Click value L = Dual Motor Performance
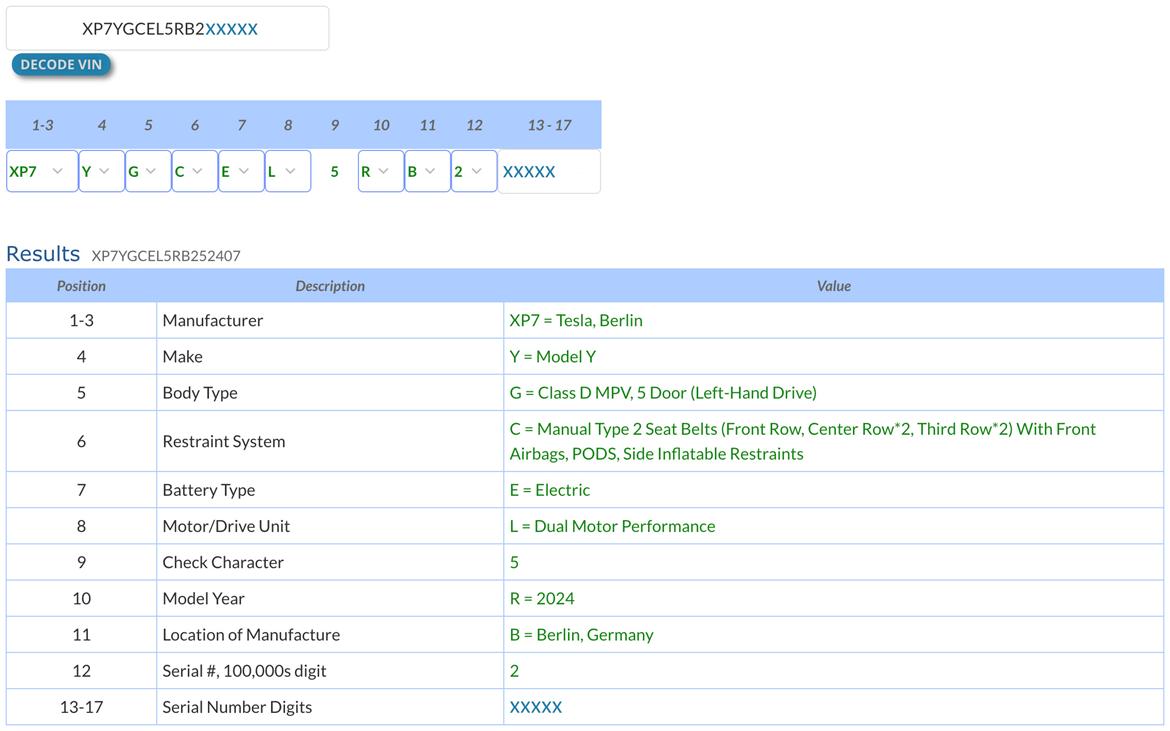Image resolution: width=1170 pixels, height=731 pixels. point(613,526)
